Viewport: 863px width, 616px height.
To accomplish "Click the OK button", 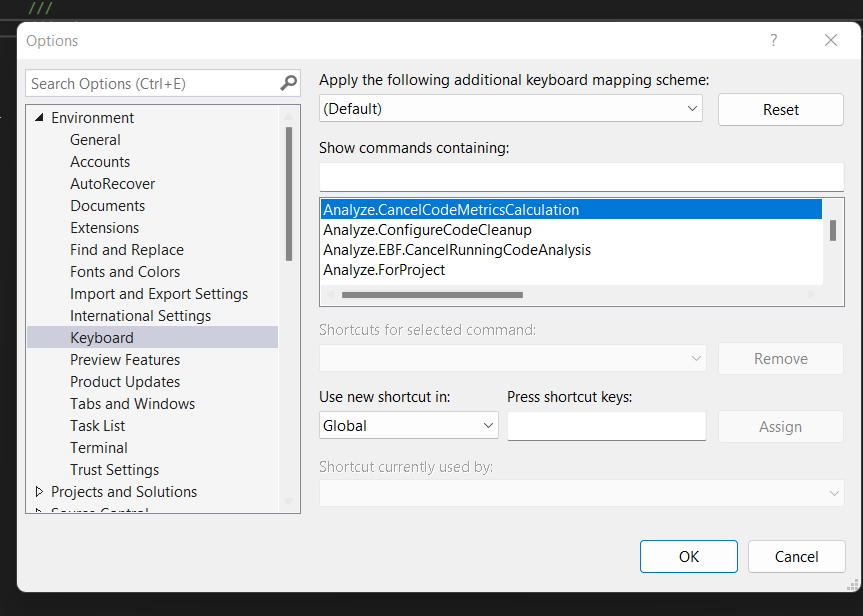I will pos(688,556).
